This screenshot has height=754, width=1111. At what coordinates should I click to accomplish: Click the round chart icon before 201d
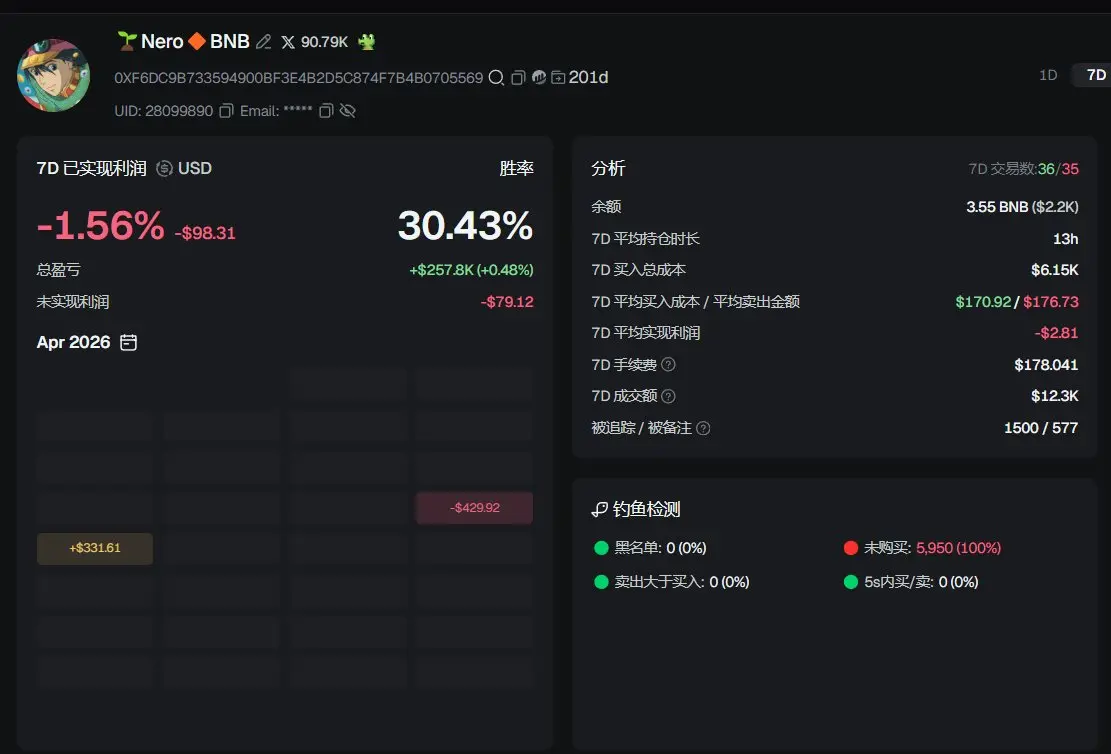click(x=539, y=77)
